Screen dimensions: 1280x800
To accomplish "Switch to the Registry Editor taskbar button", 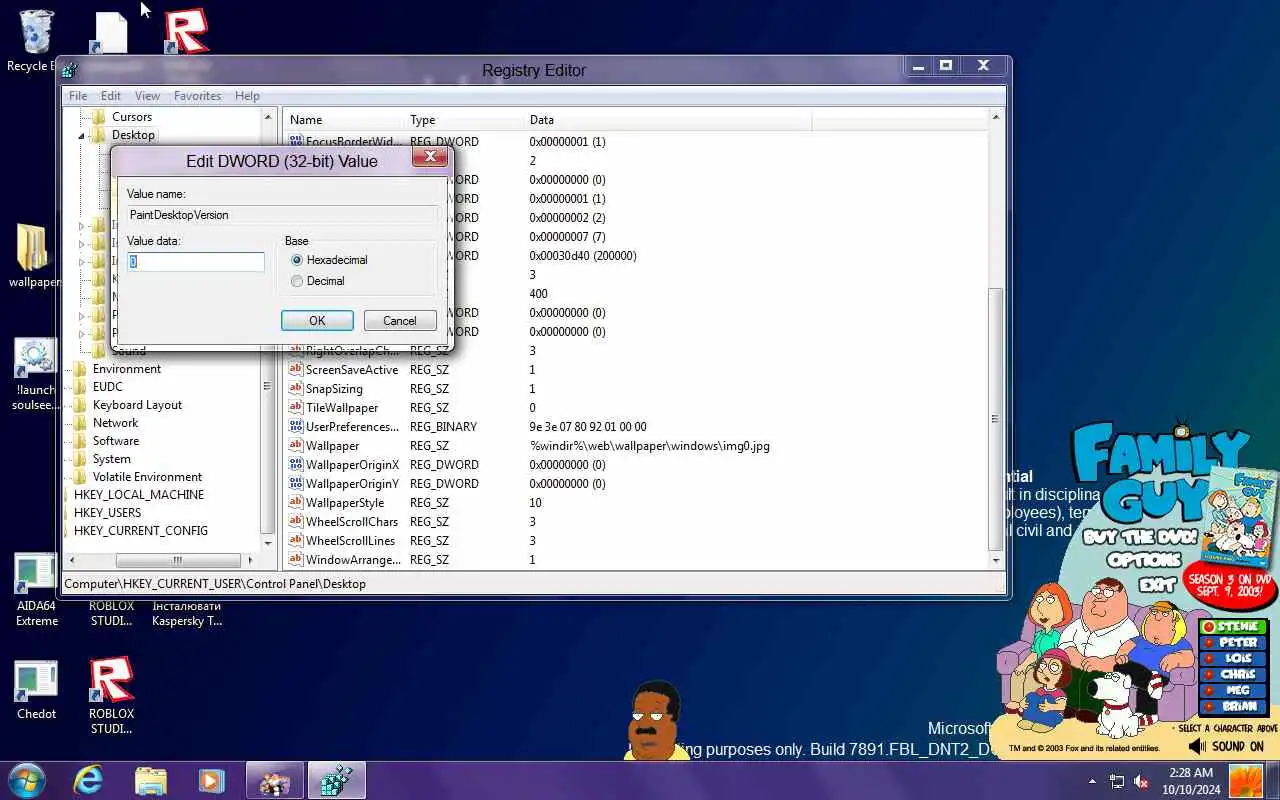I will tap(336, 780).
